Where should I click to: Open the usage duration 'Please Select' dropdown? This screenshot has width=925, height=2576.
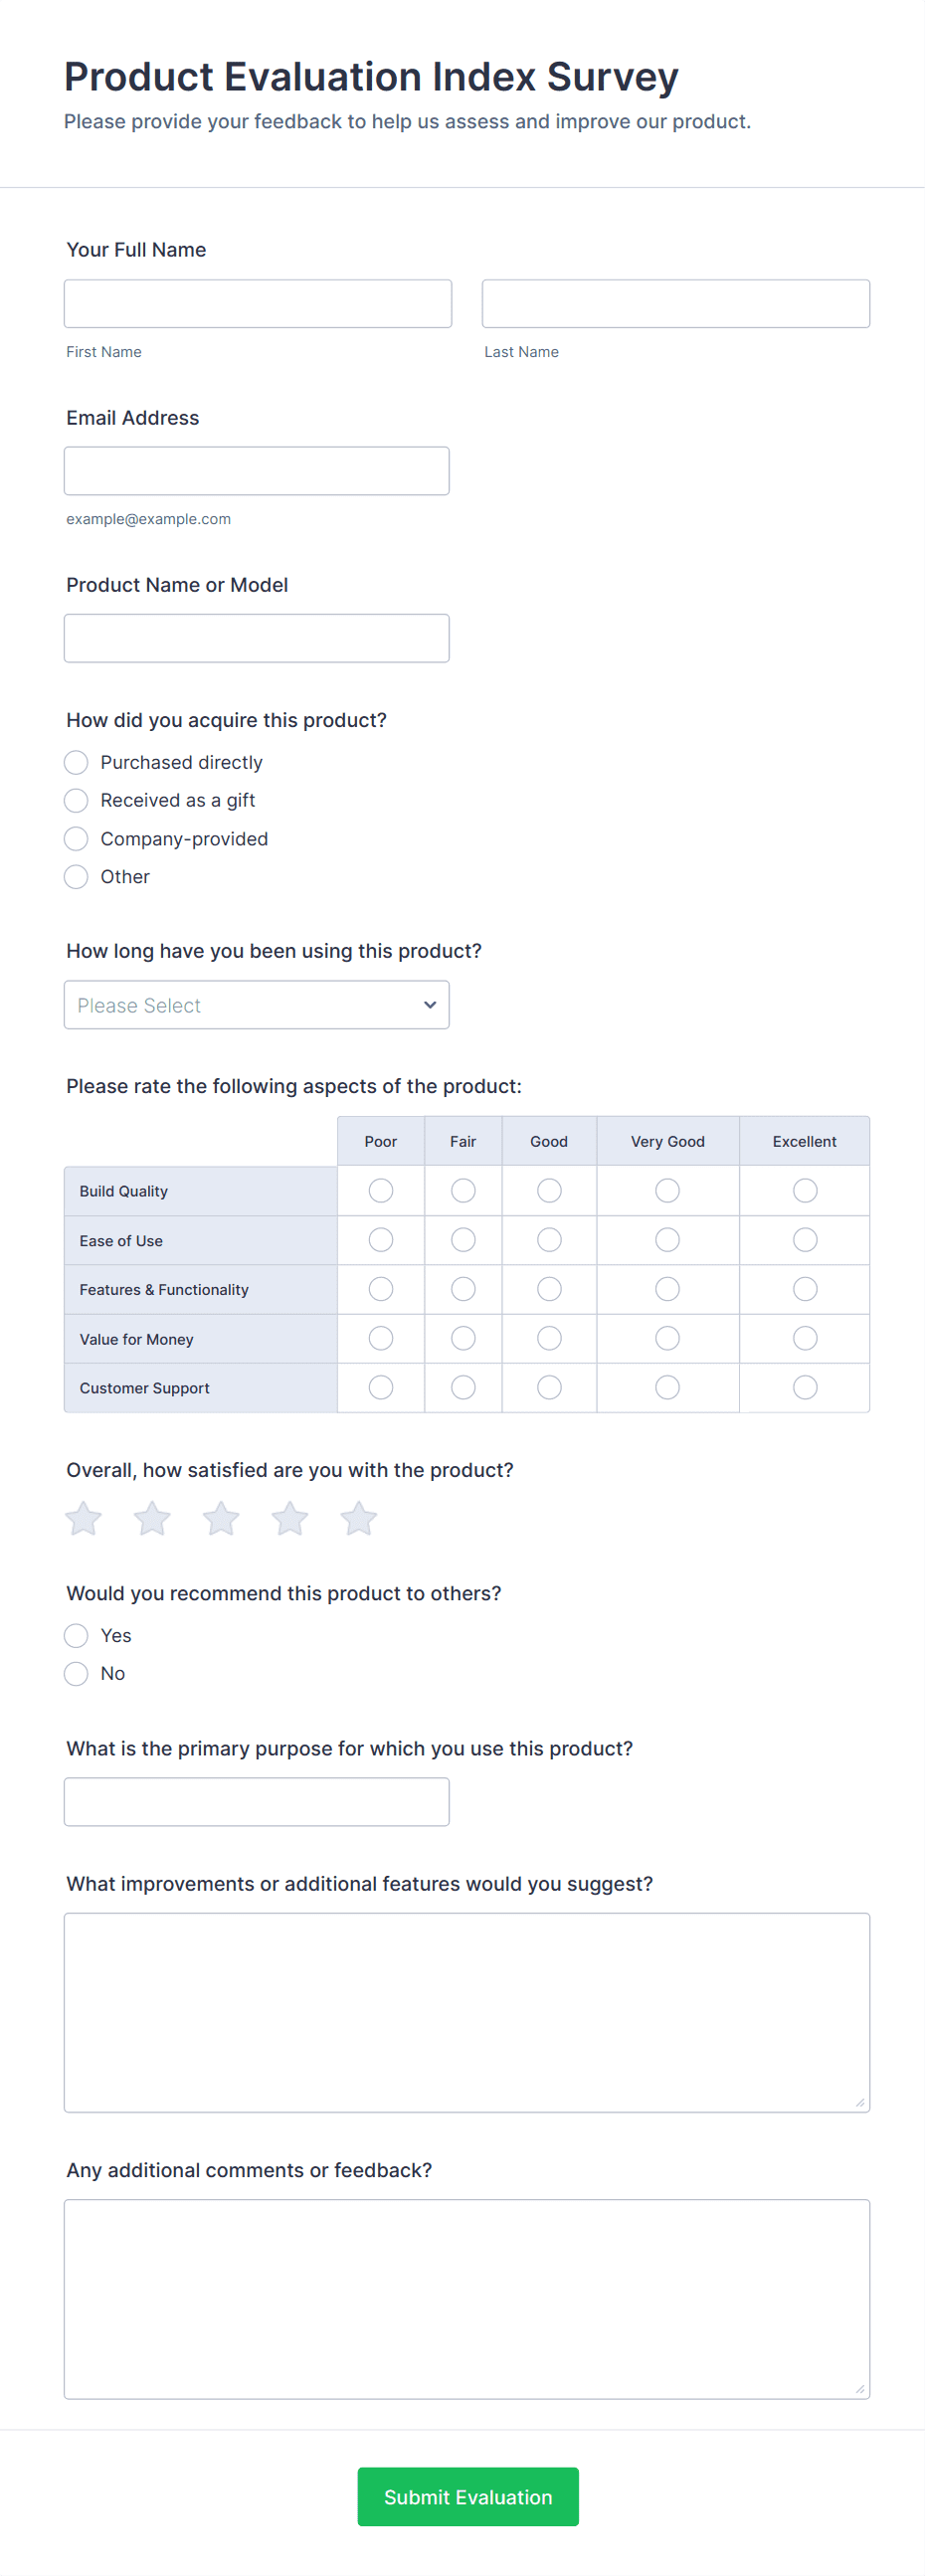coord(257,1005)
